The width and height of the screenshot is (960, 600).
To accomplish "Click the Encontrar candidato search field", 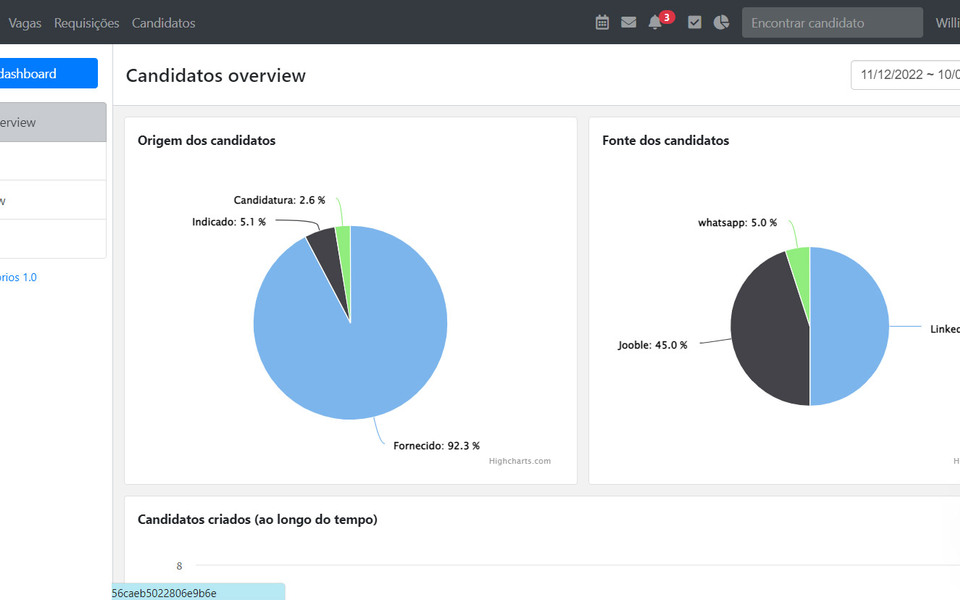I will (x=831, y=21).
